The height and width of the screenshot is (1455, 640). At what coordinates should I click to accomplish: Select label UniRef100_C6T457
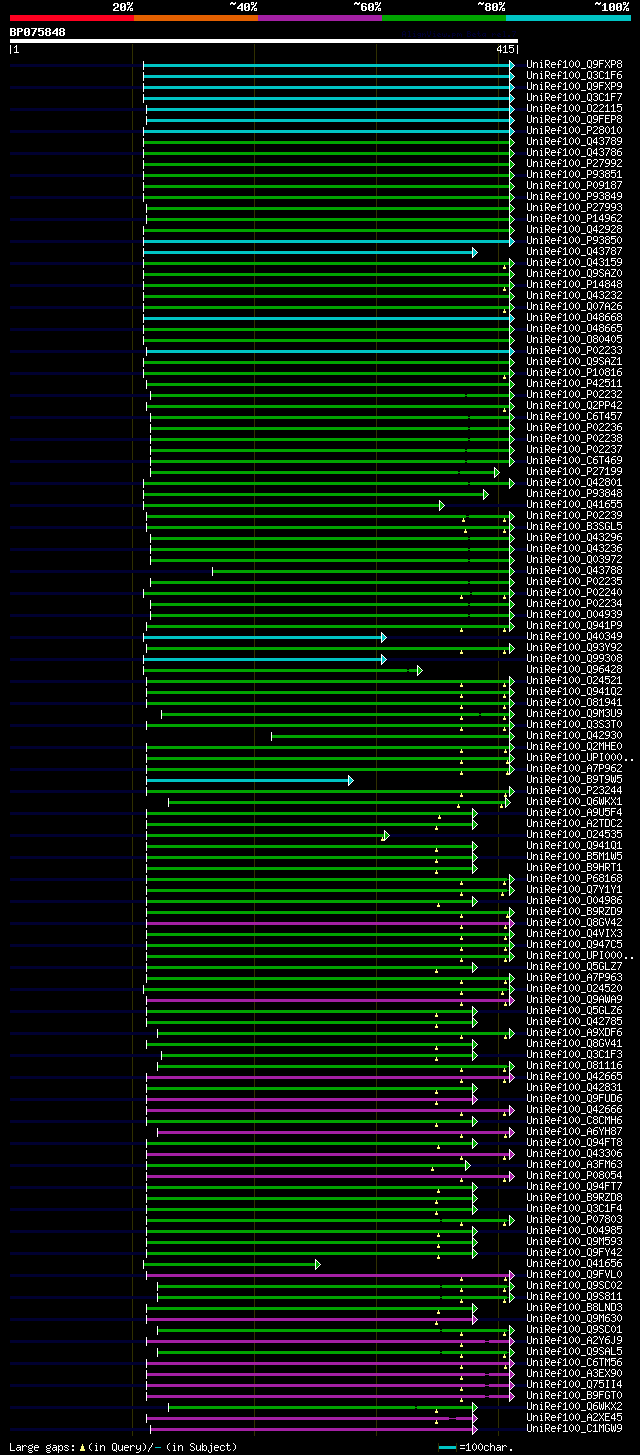(x=574, y=416)
